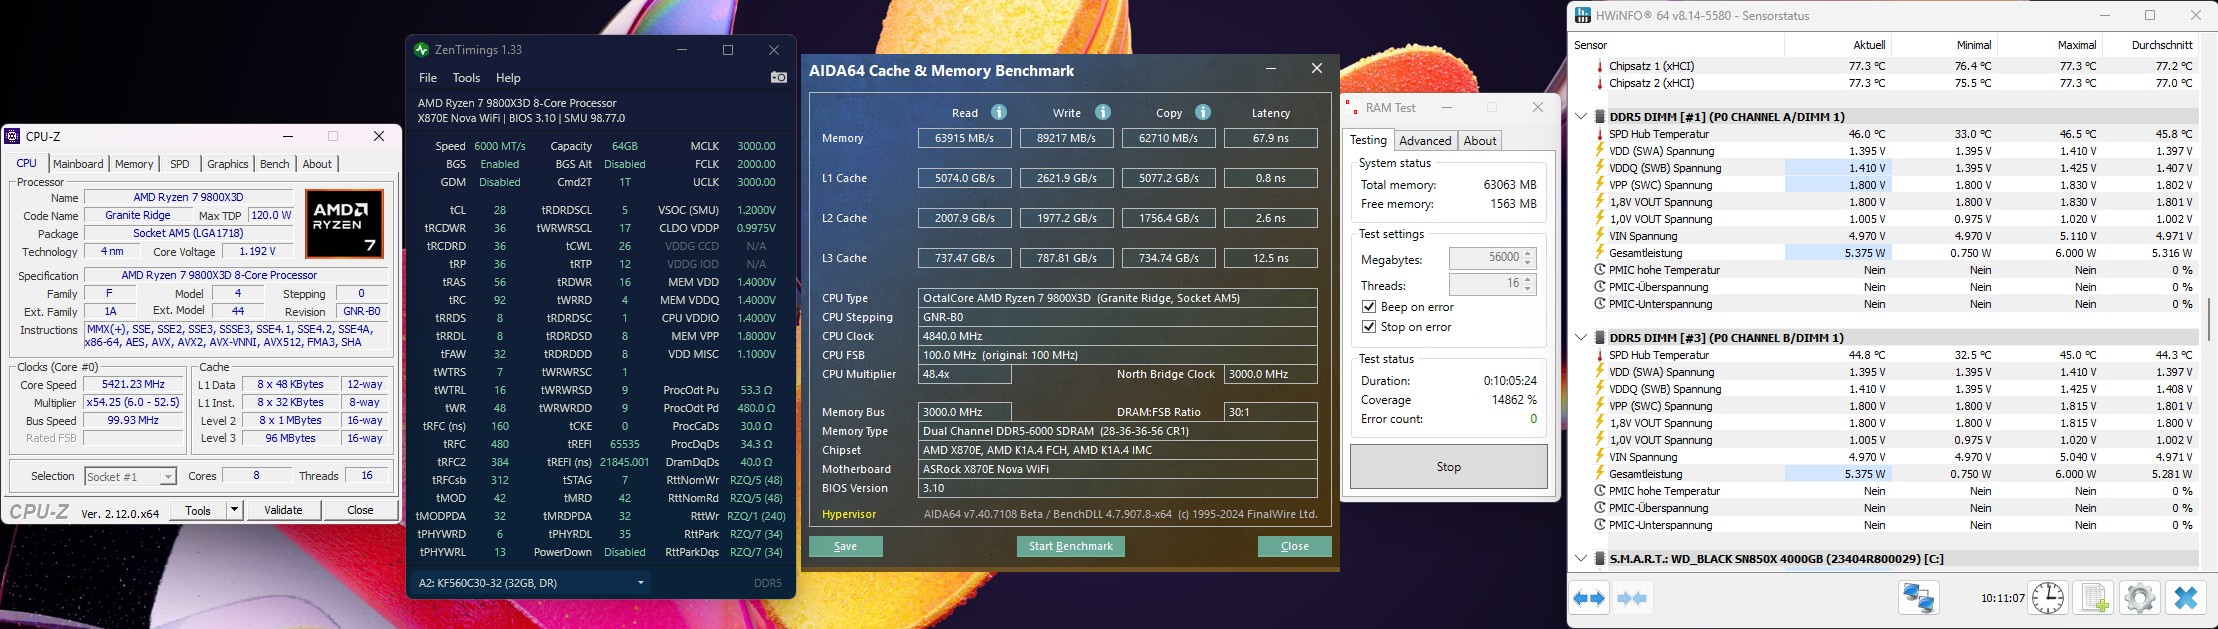
Task: Open HWiNFO sensor settings gear icon
Action: pos(2139,599)
